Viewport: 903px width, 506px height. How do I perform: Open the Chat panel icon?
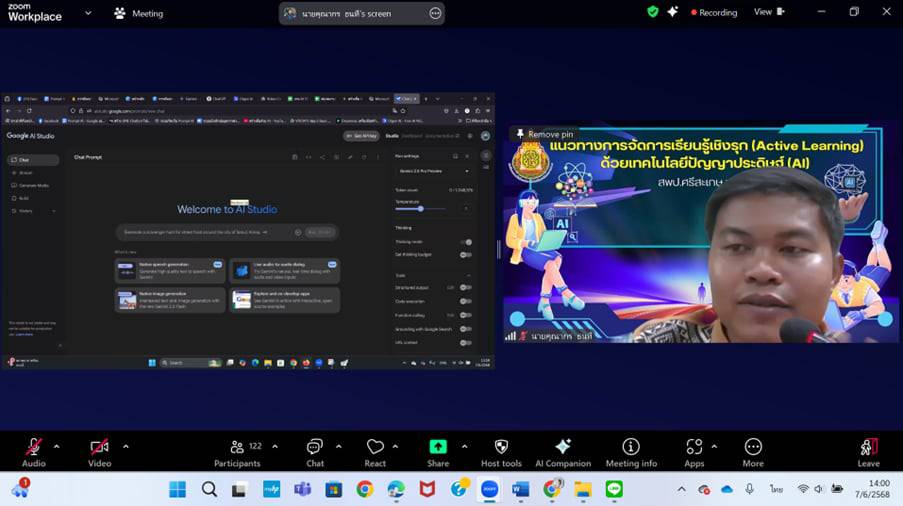tap(315, 447)
